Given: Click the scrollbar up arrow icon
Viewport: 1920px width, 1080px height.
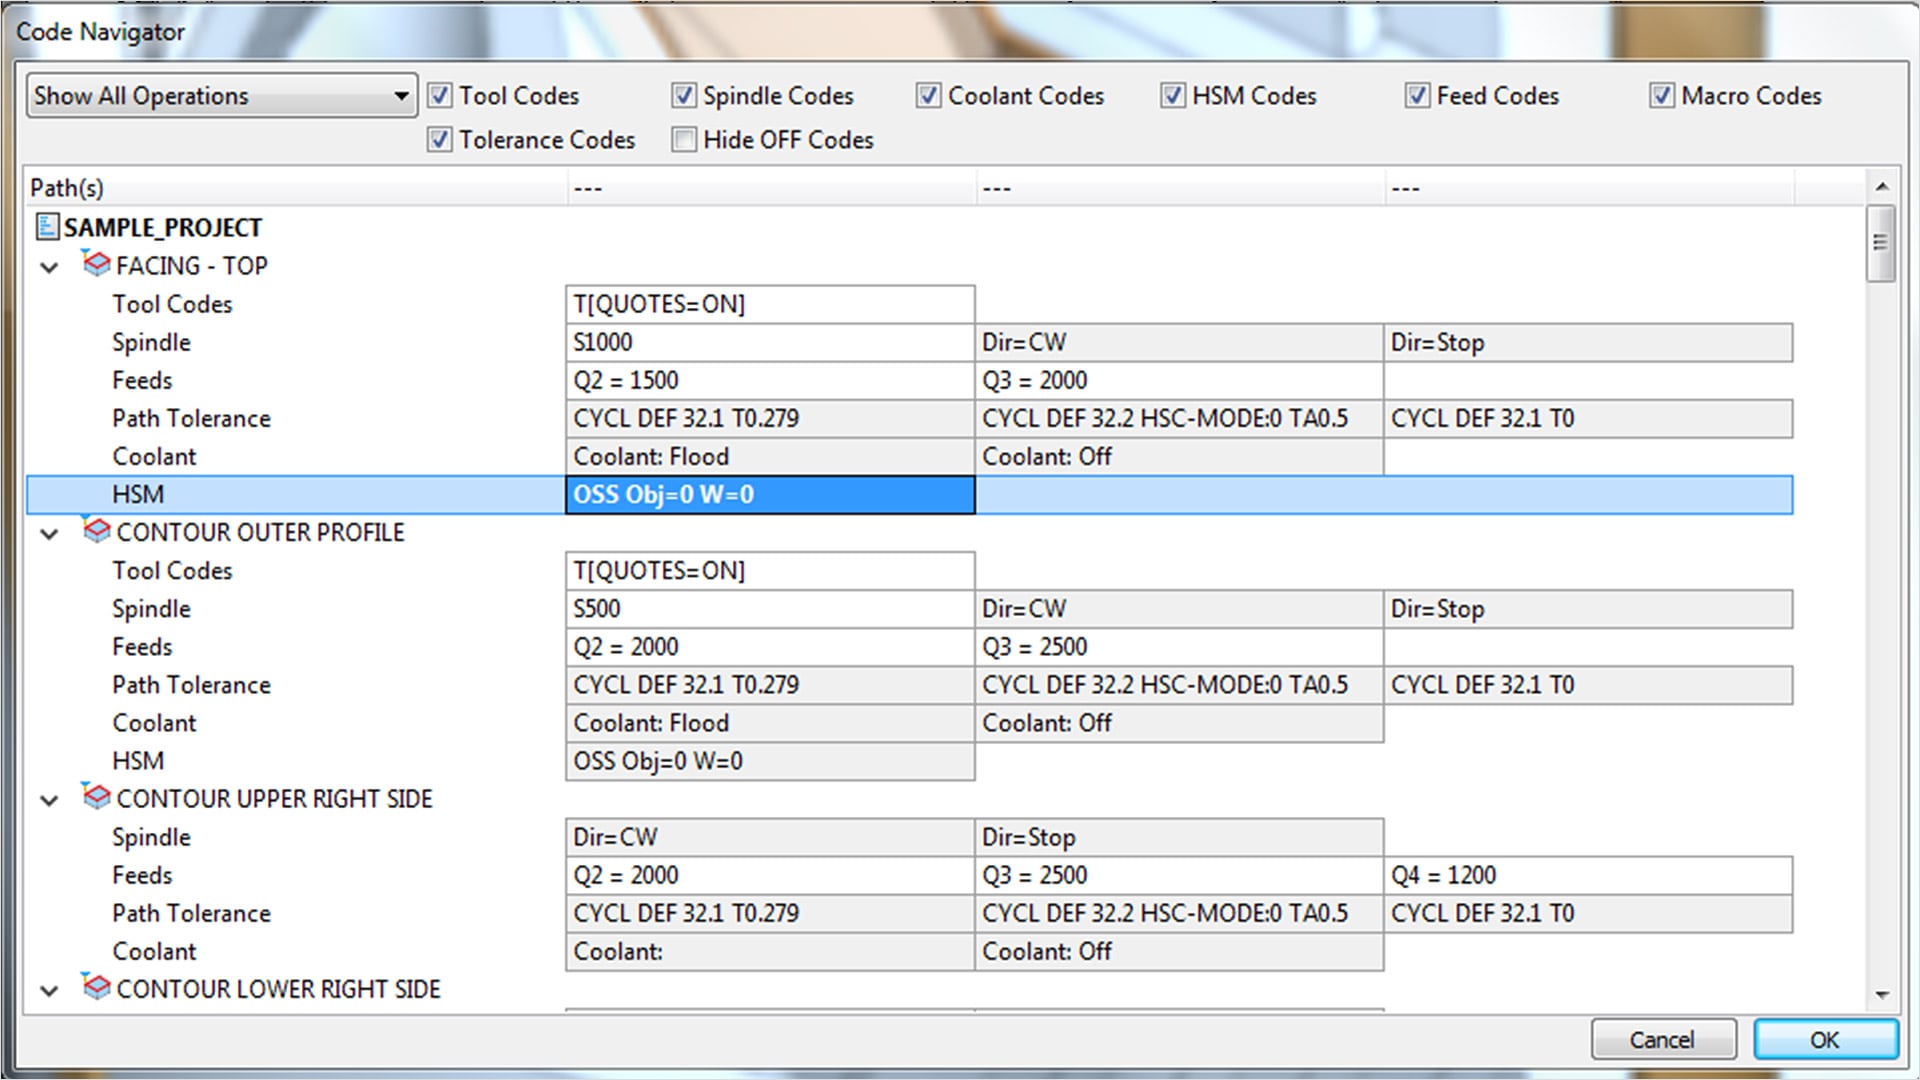Looking at the screenshot, I should point(1882,187).
